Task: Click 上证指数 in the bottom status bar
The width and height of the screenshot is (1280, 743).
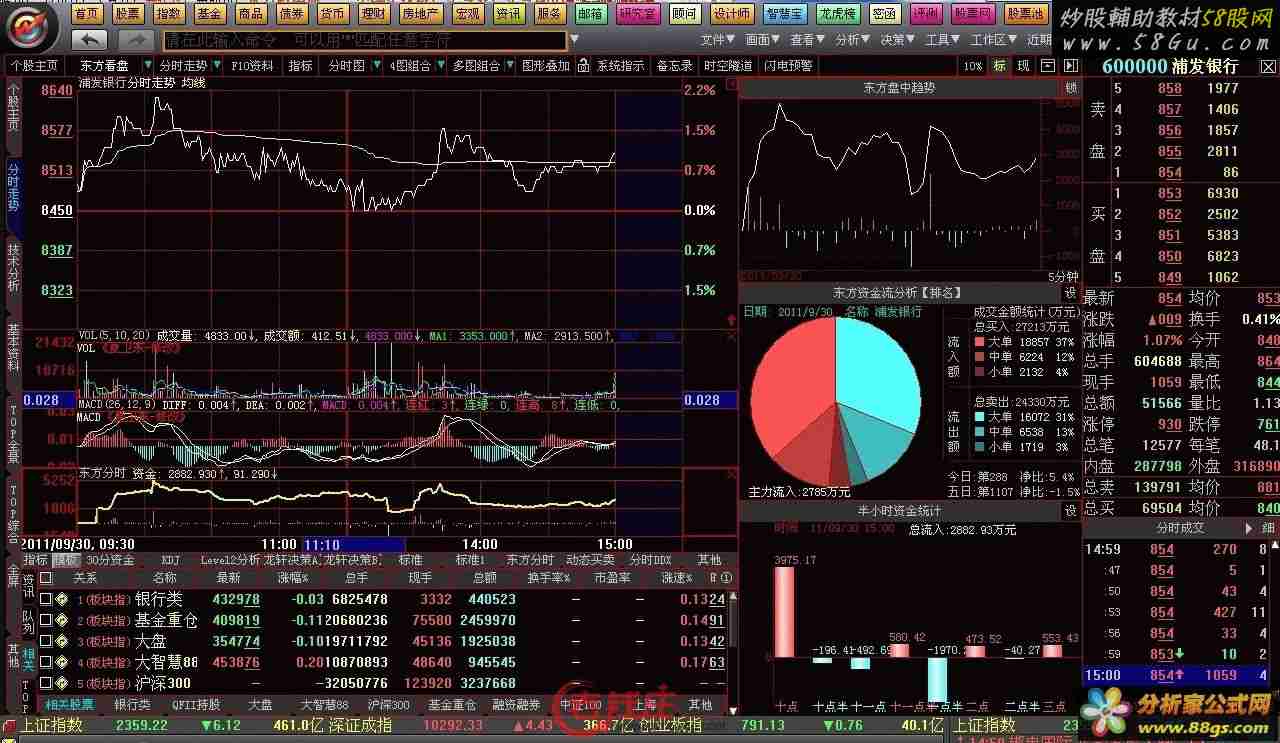Action: [52, 725]
